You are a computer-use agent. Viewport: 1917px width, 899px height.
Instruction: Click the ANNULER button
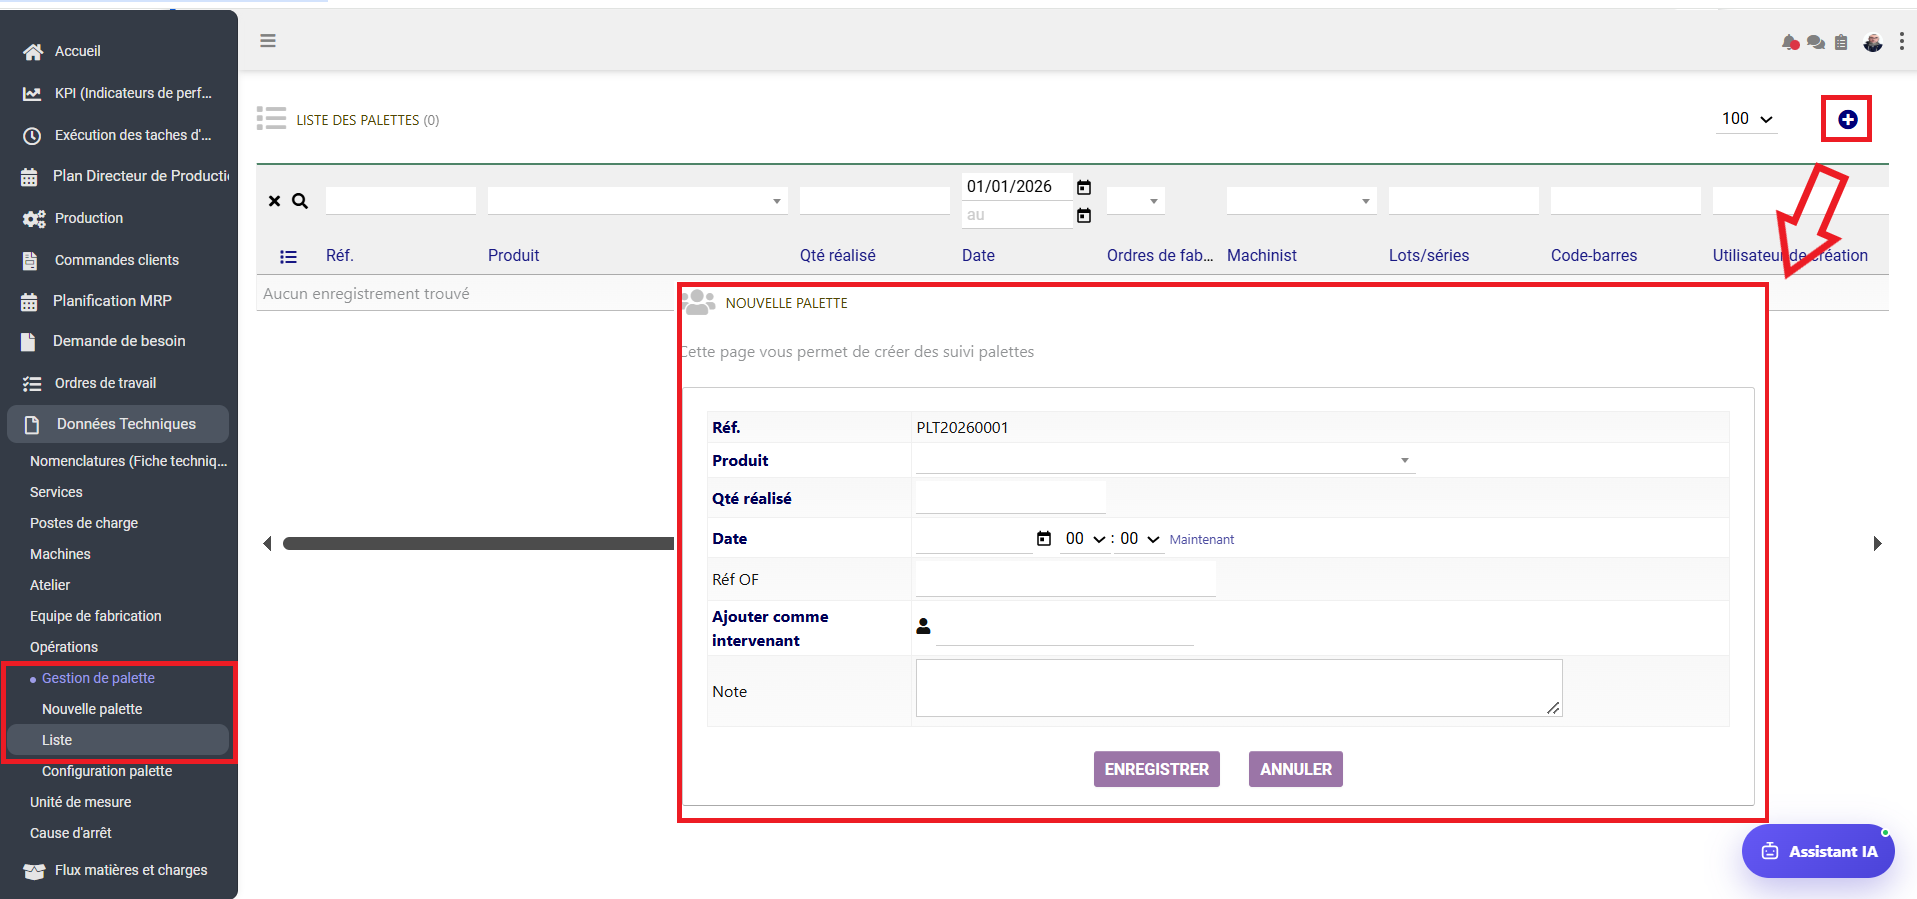pyautogui.click(x=1295, y=769)
